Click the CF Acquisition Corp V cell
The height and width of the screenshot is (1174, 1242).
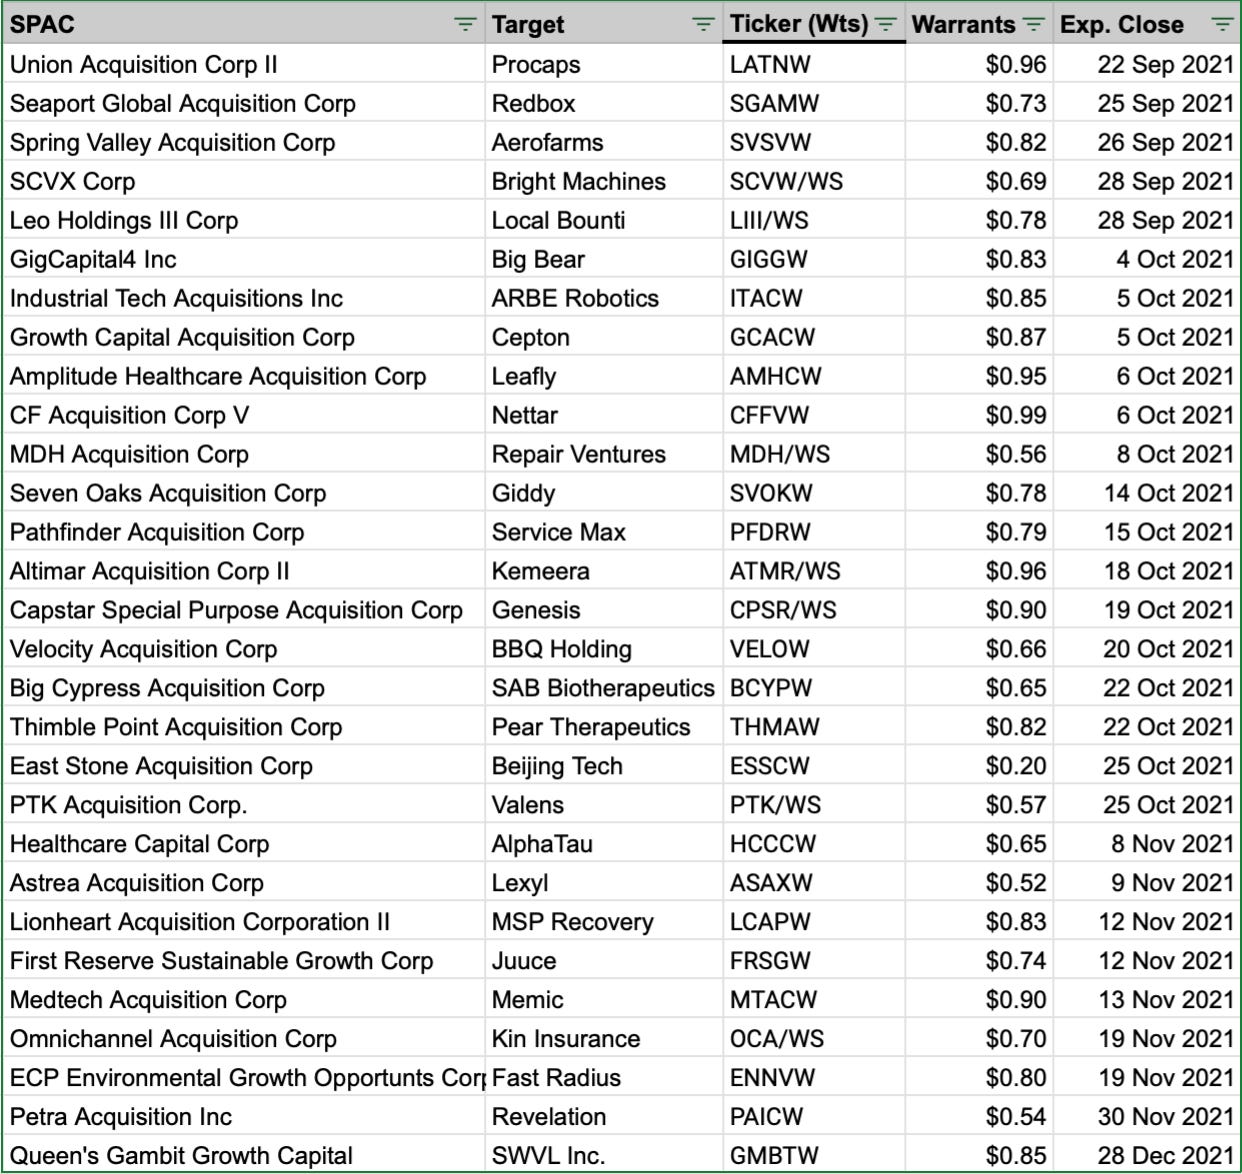tap(244, 416)
